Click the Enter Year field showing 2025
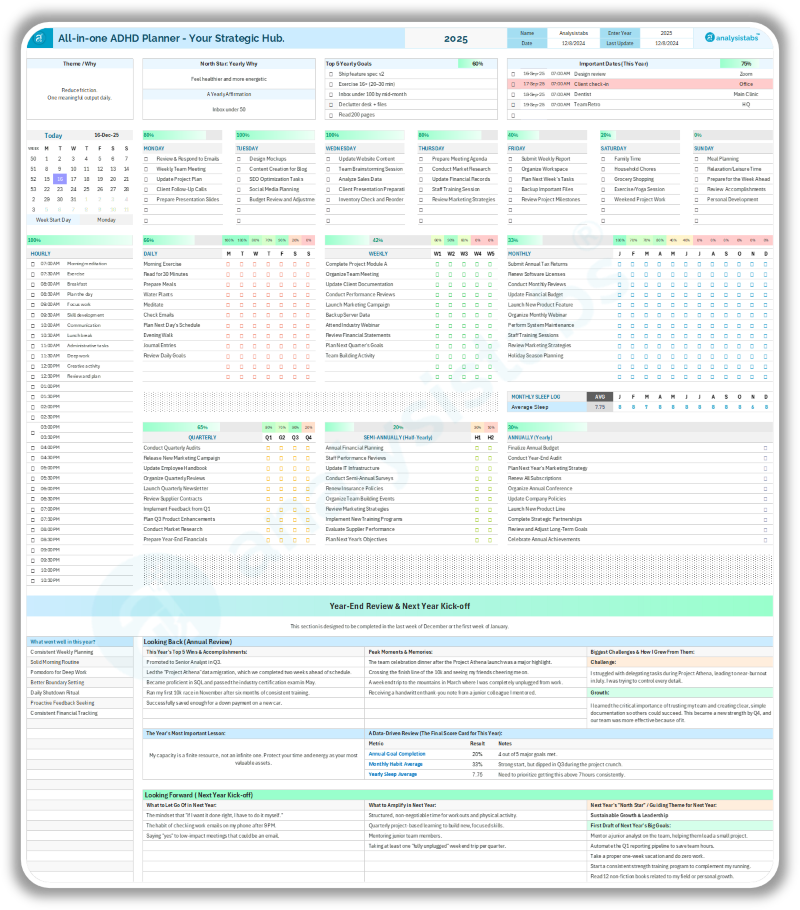Viewport: 800px width, 910px height. coord(667,33)
